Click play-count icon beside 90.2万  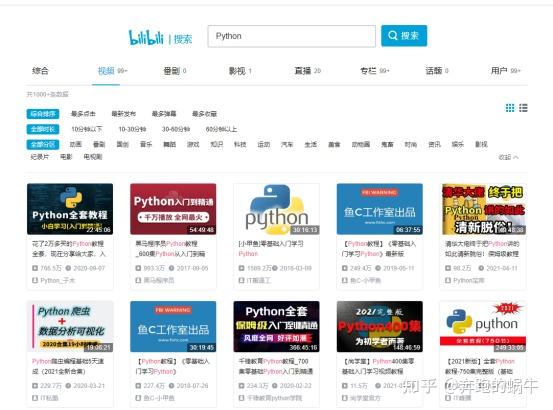click(448, 268)
